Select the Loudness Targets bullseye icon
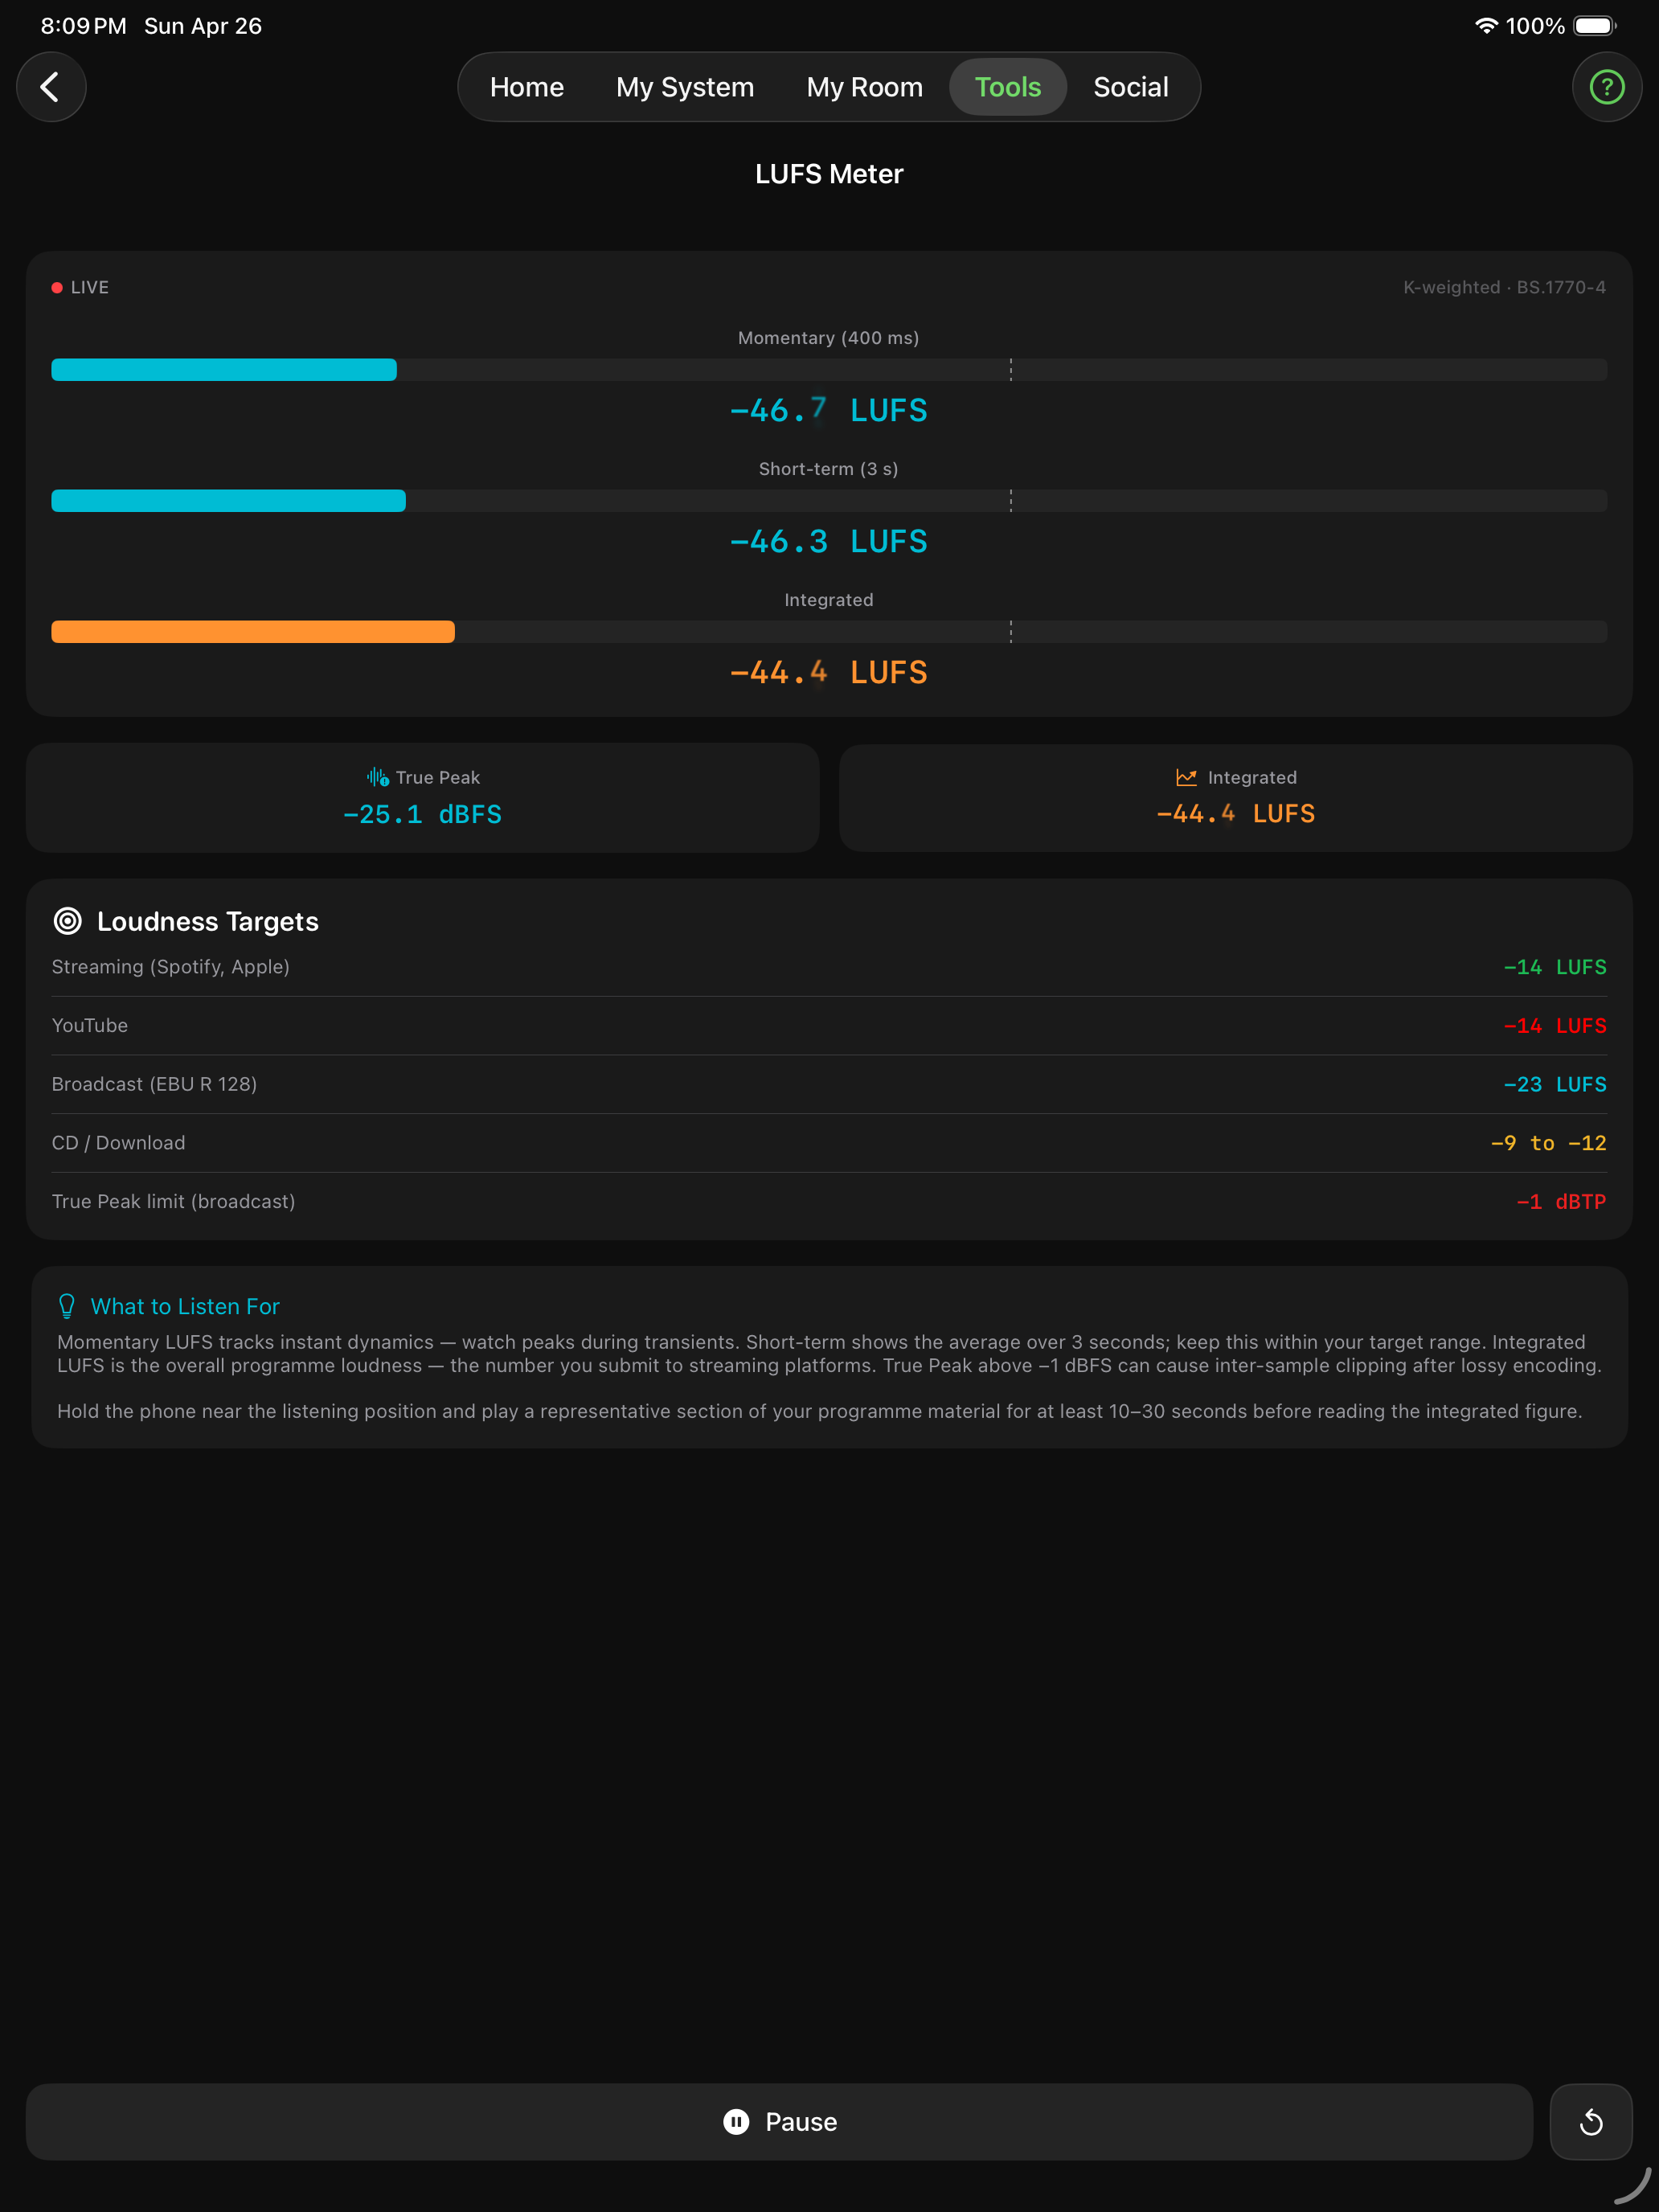Screen dimensions: 1659x2212 click(x=68, y=921)
